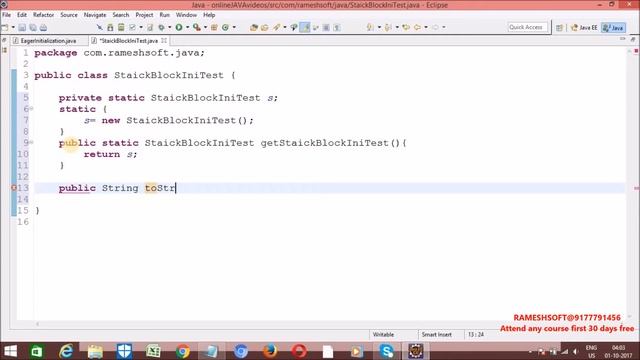Click the Open Perspective icon

pos(559,27)
